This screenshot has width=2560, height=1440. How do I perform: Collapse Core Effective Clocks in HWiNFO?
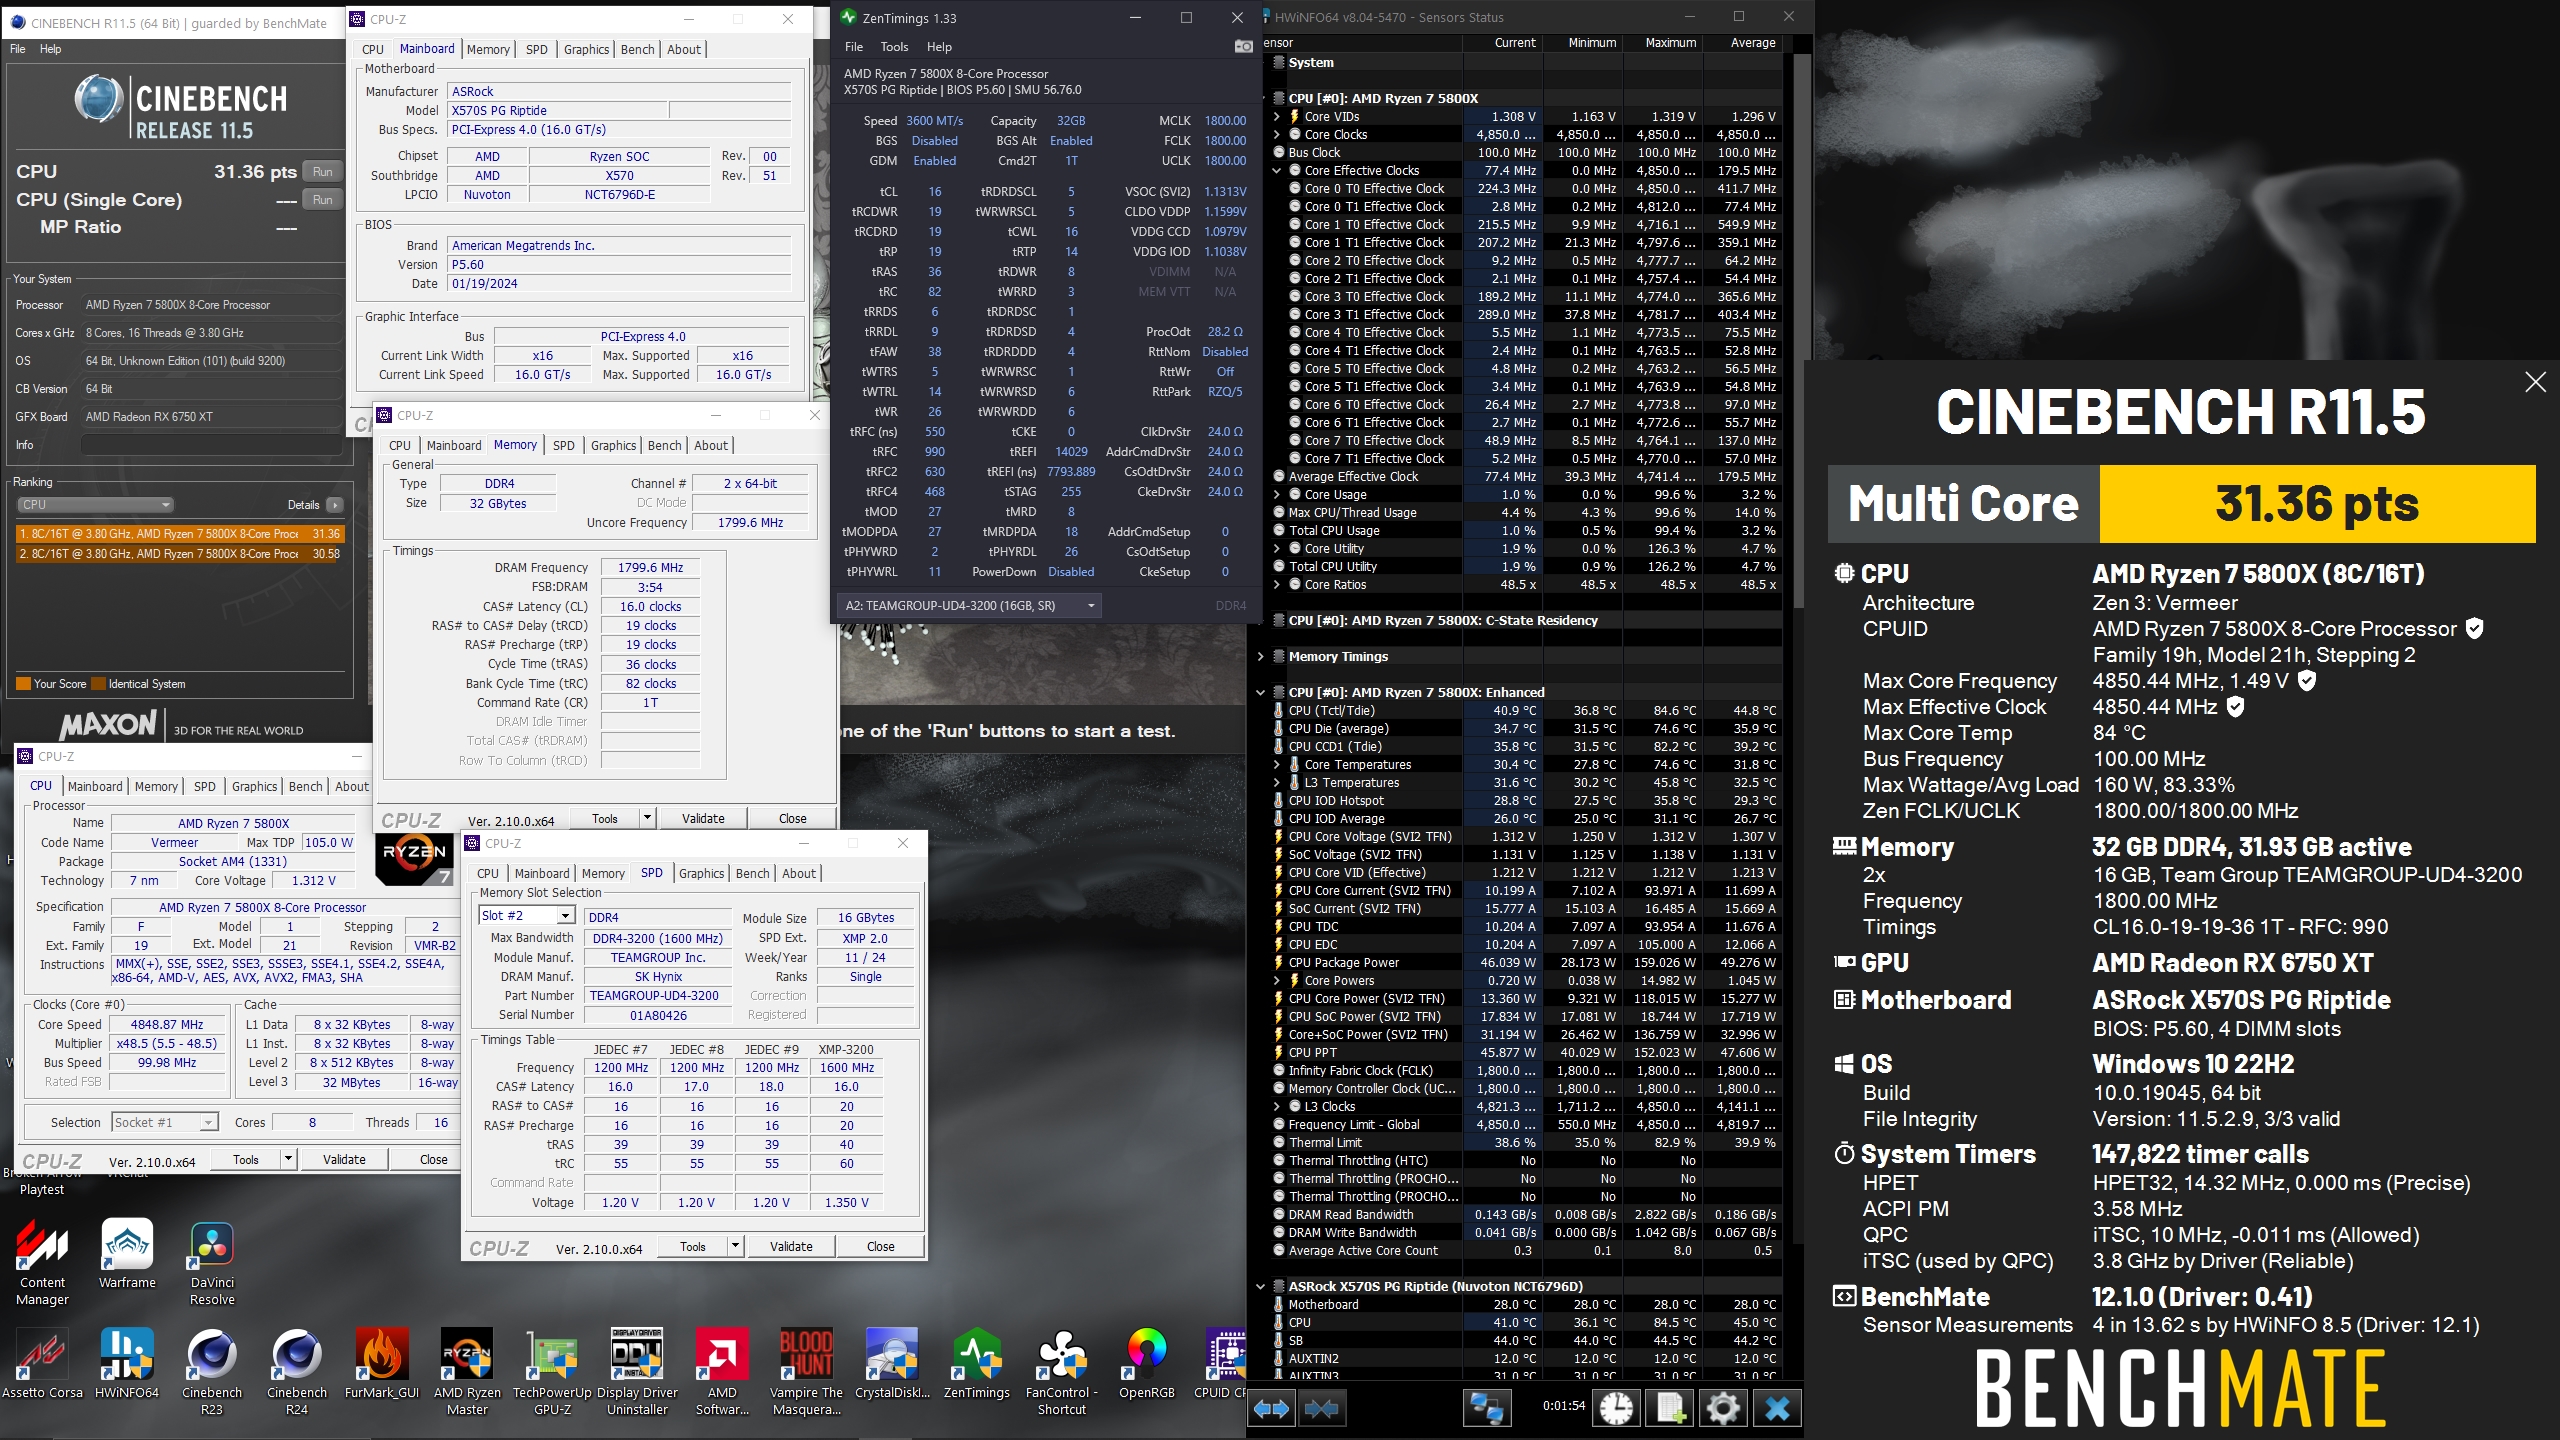point(1276,171)
